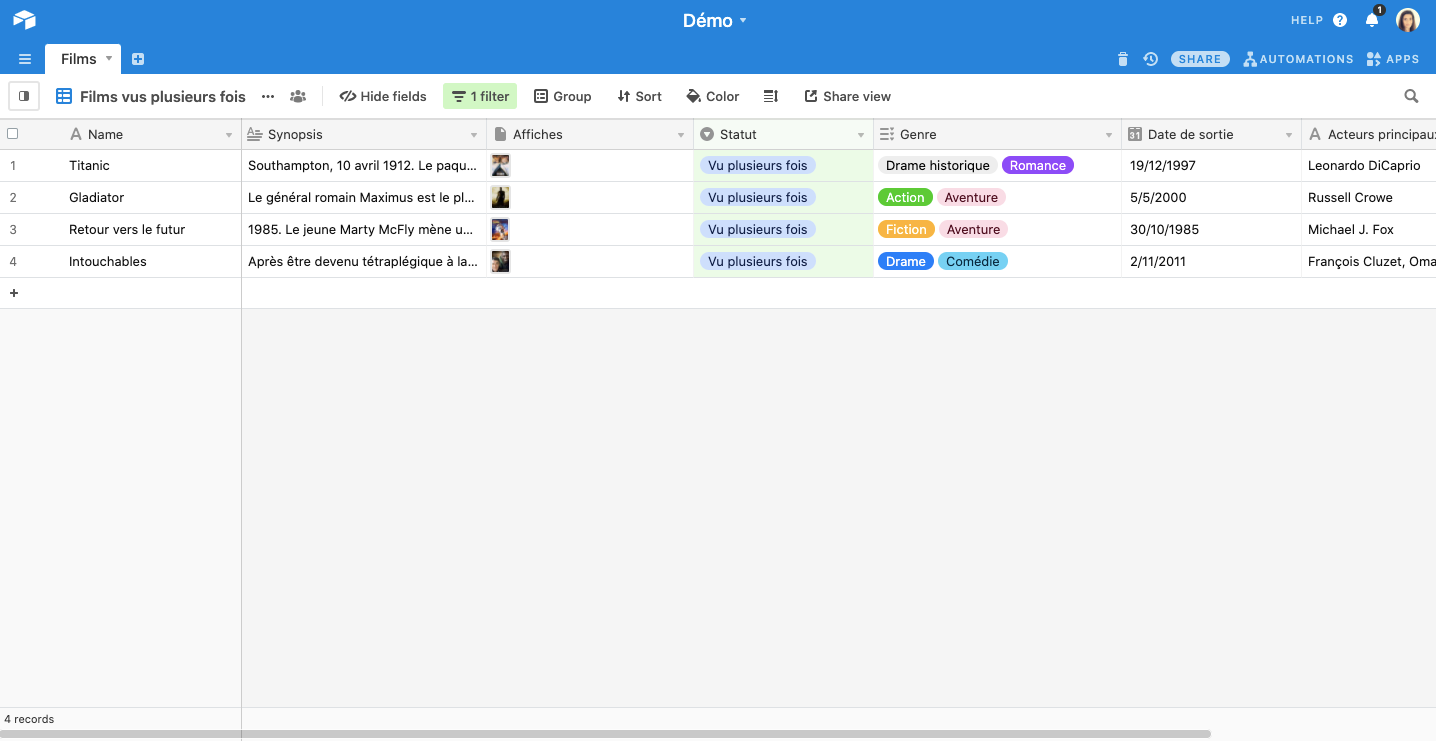Open the Films tab dropdown arrow

tap(107, 59)
